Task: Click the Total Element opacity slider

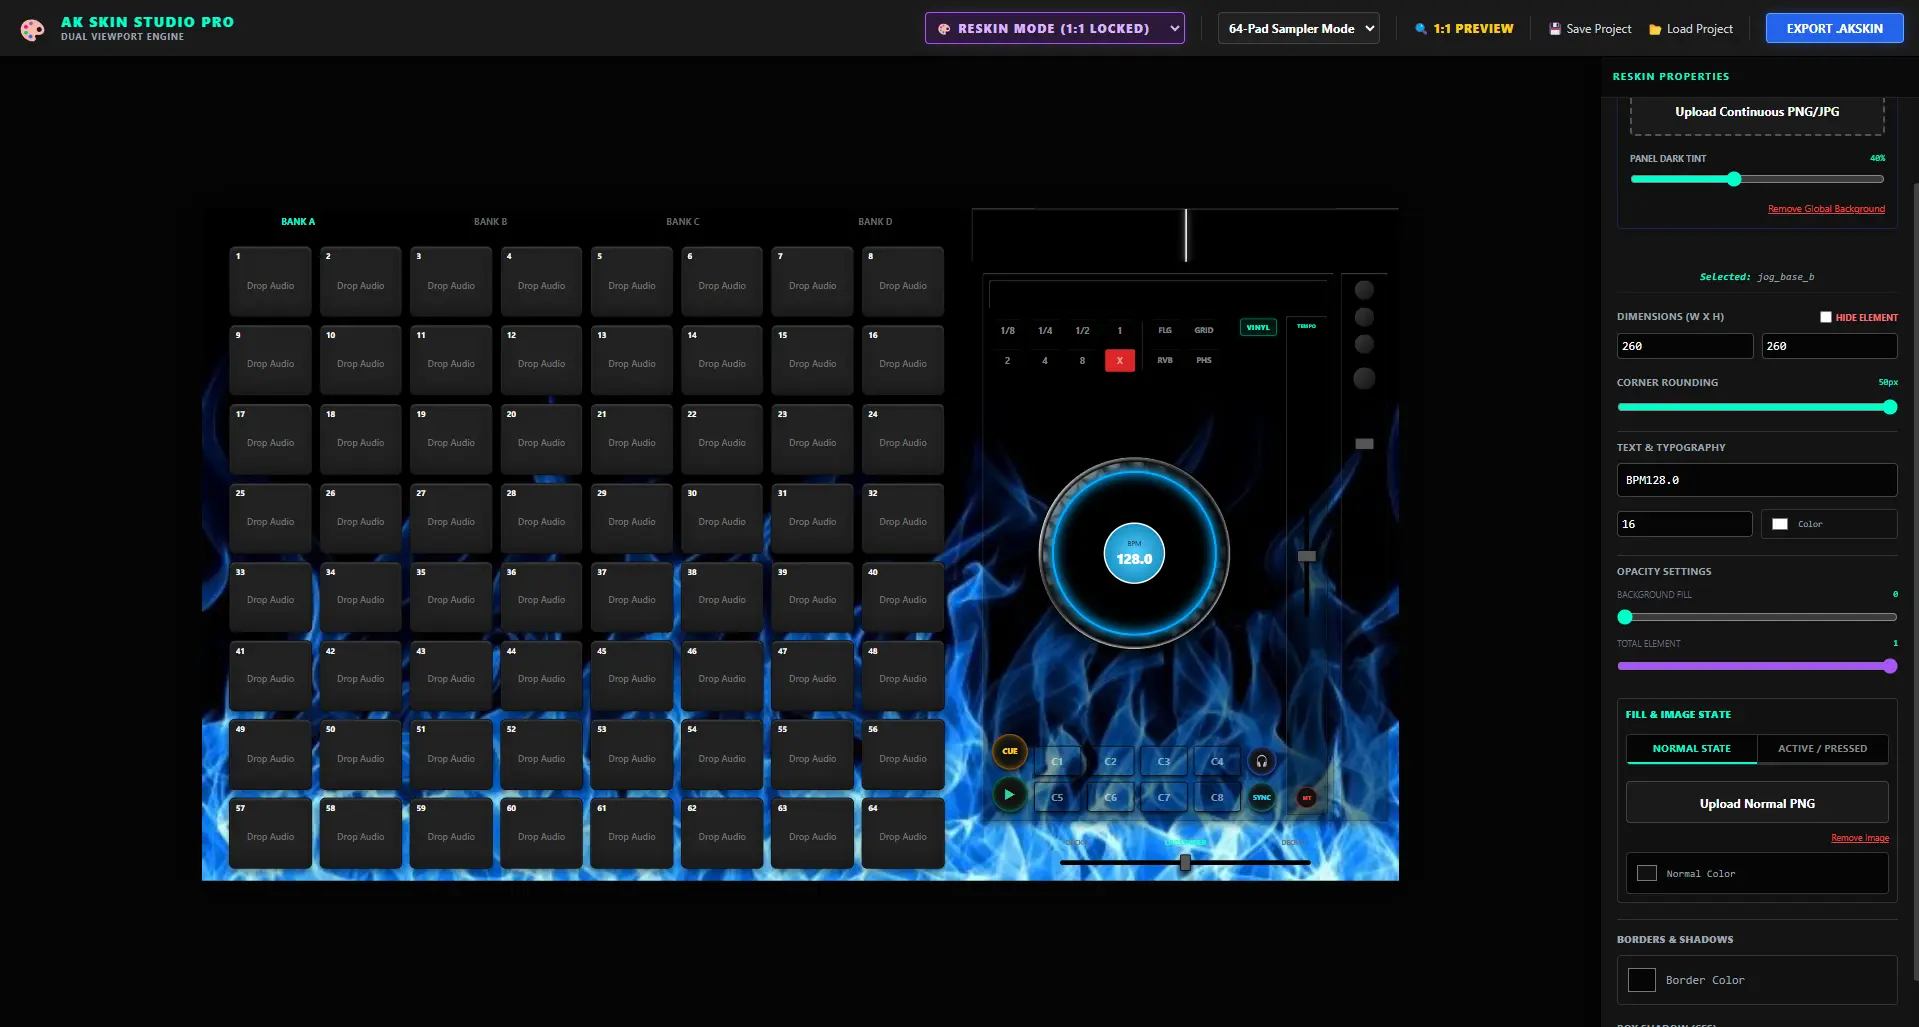Action: (1757, 666)
